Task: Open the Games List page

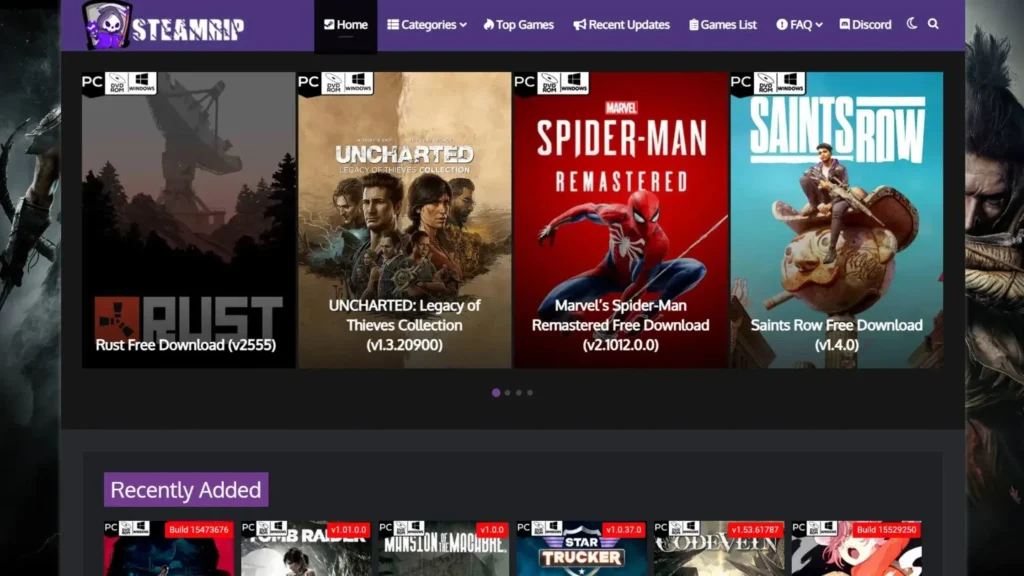Action: point(723,24)
